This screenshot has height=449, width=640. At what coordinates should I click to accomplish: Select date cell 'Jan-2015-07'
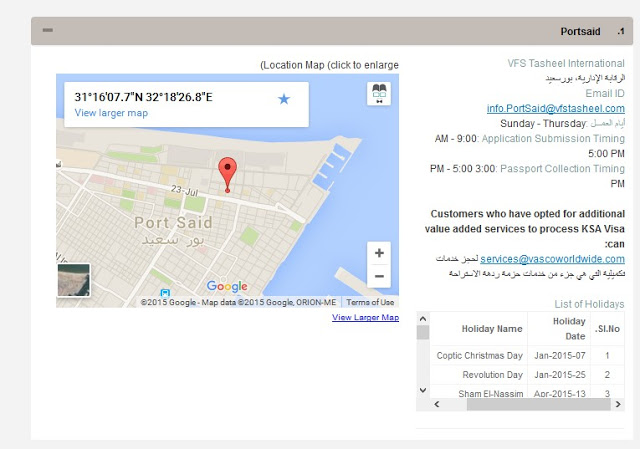point(560,356)
